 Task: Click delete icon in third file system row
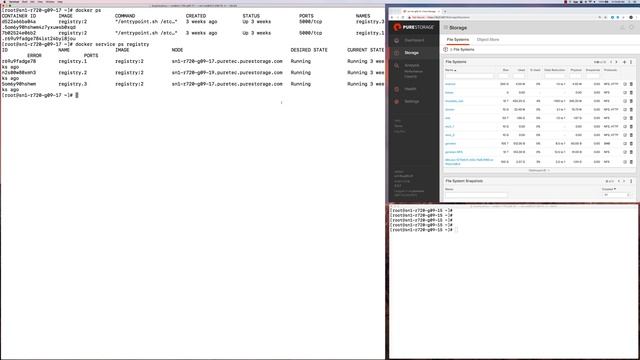pos(631,101)
